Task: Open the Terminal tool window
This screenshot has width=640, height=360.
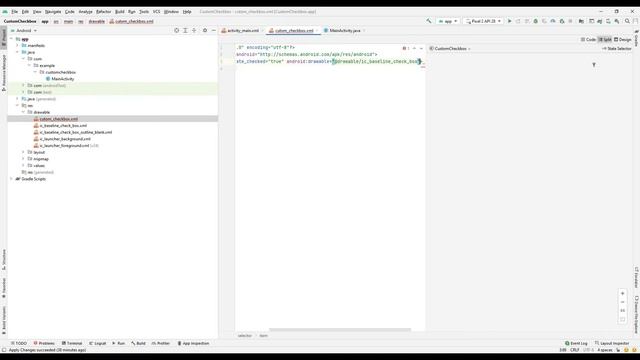Action: pyautogui.click(x=72, y=343)
